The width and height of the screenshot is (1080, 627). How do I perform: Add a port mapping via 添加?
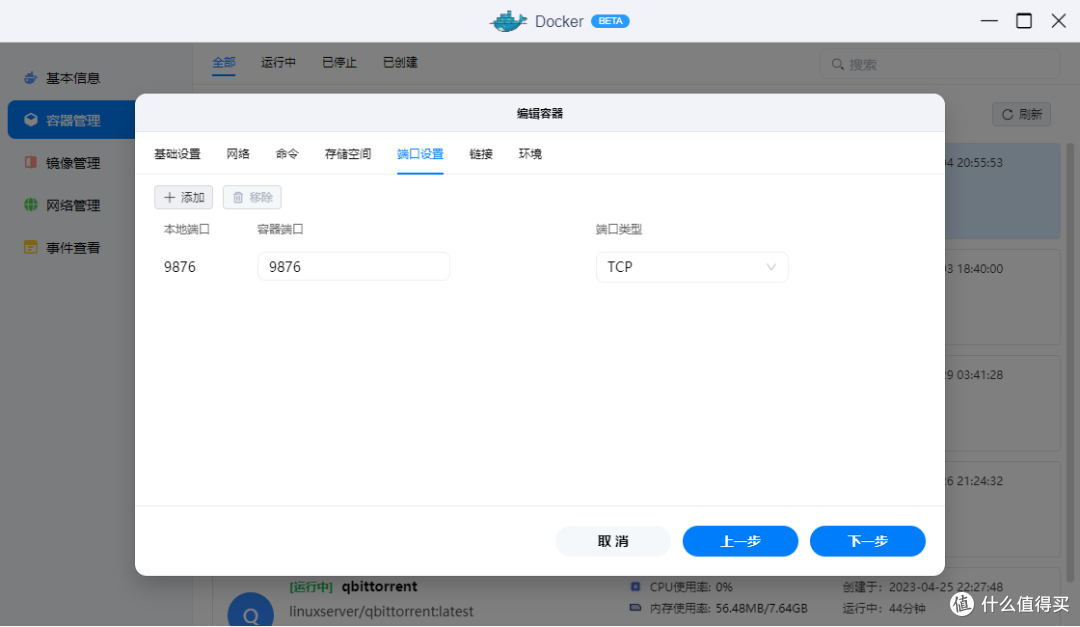183,197
